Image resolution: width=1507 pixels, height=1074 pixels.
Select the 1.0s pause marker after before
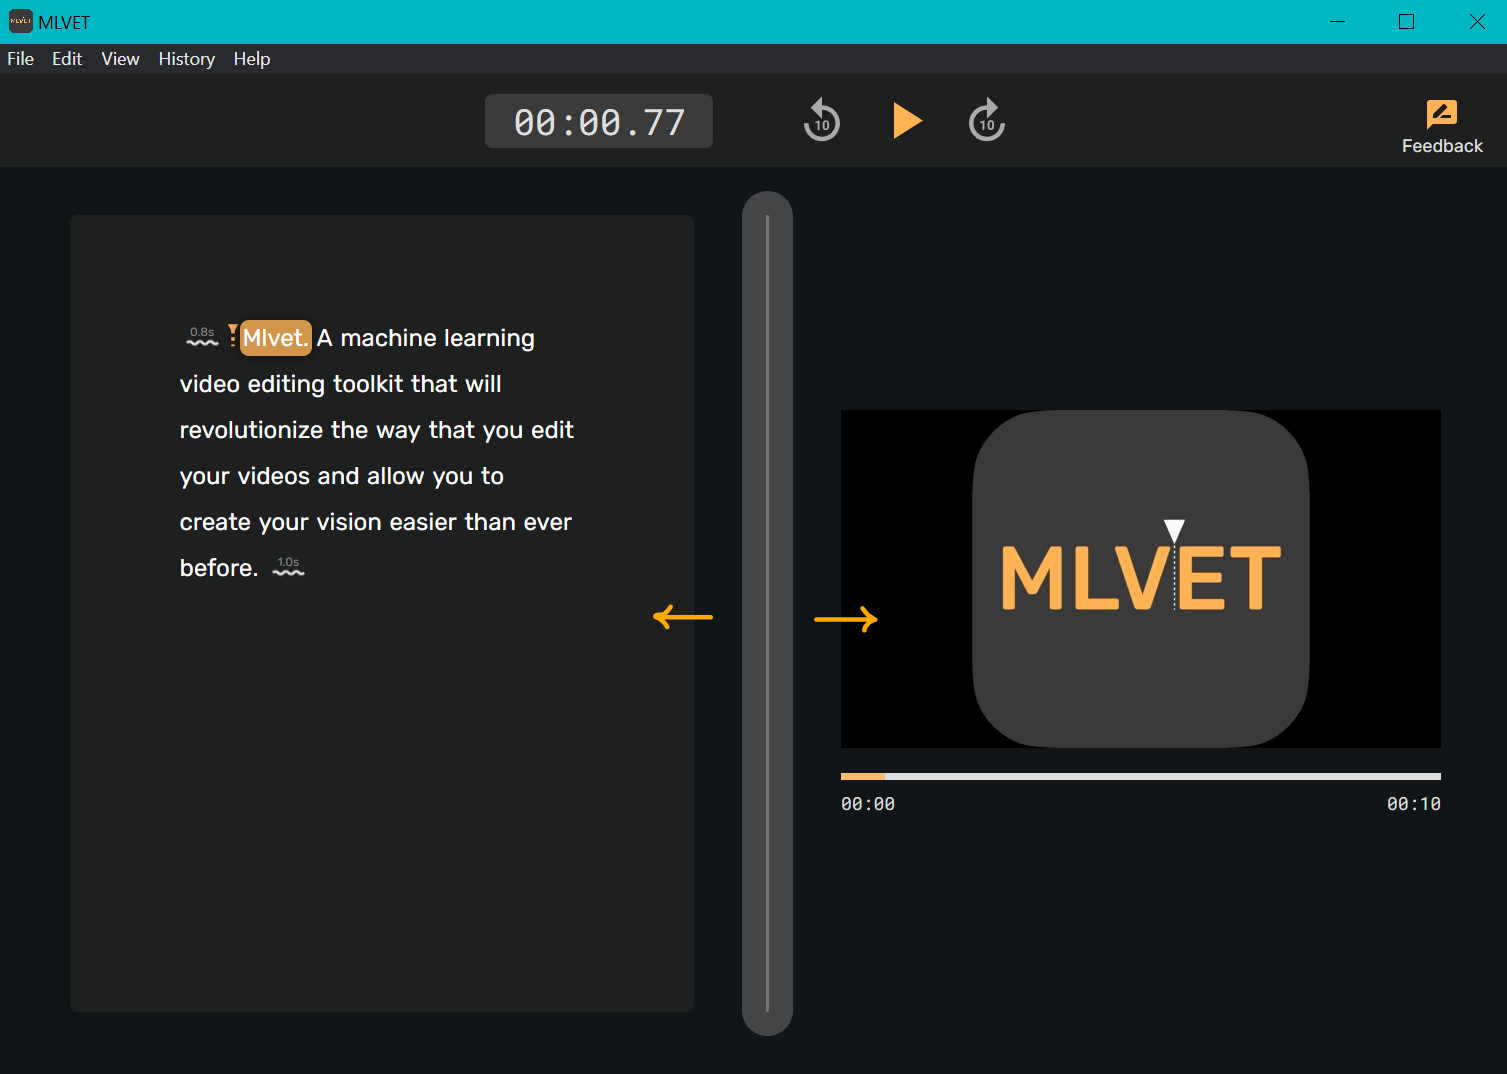288,567
